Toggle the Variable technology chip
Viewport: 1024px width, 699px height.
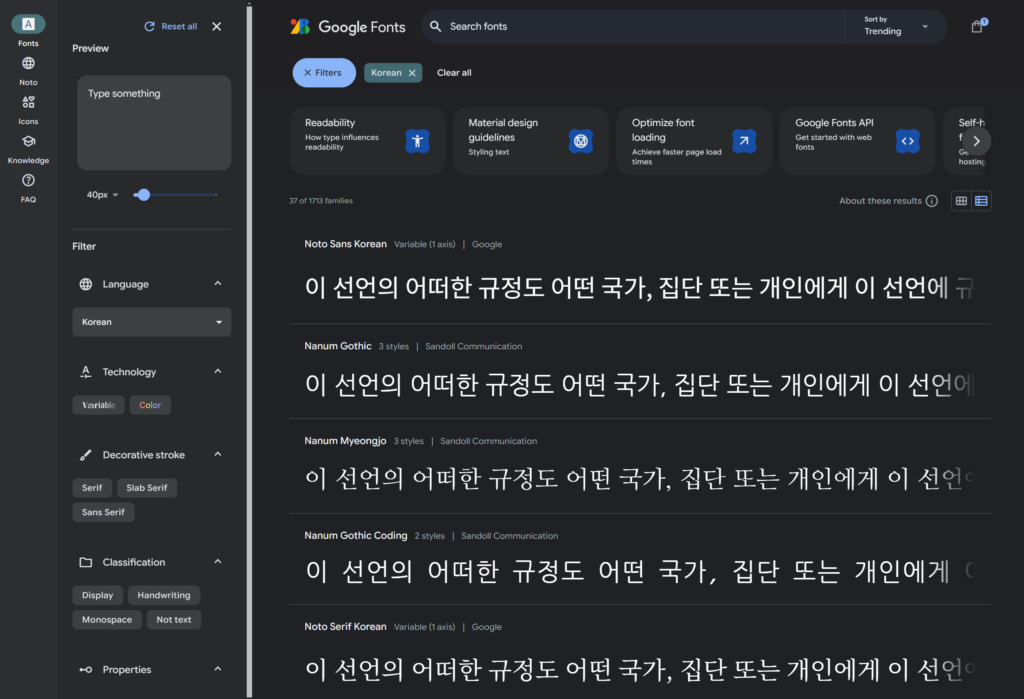coord(99,405)
